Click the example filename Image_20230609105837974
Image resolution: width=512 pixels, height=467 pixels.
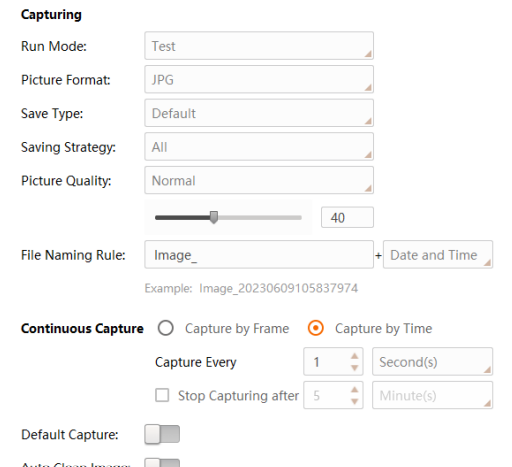[x=278, y=288]
